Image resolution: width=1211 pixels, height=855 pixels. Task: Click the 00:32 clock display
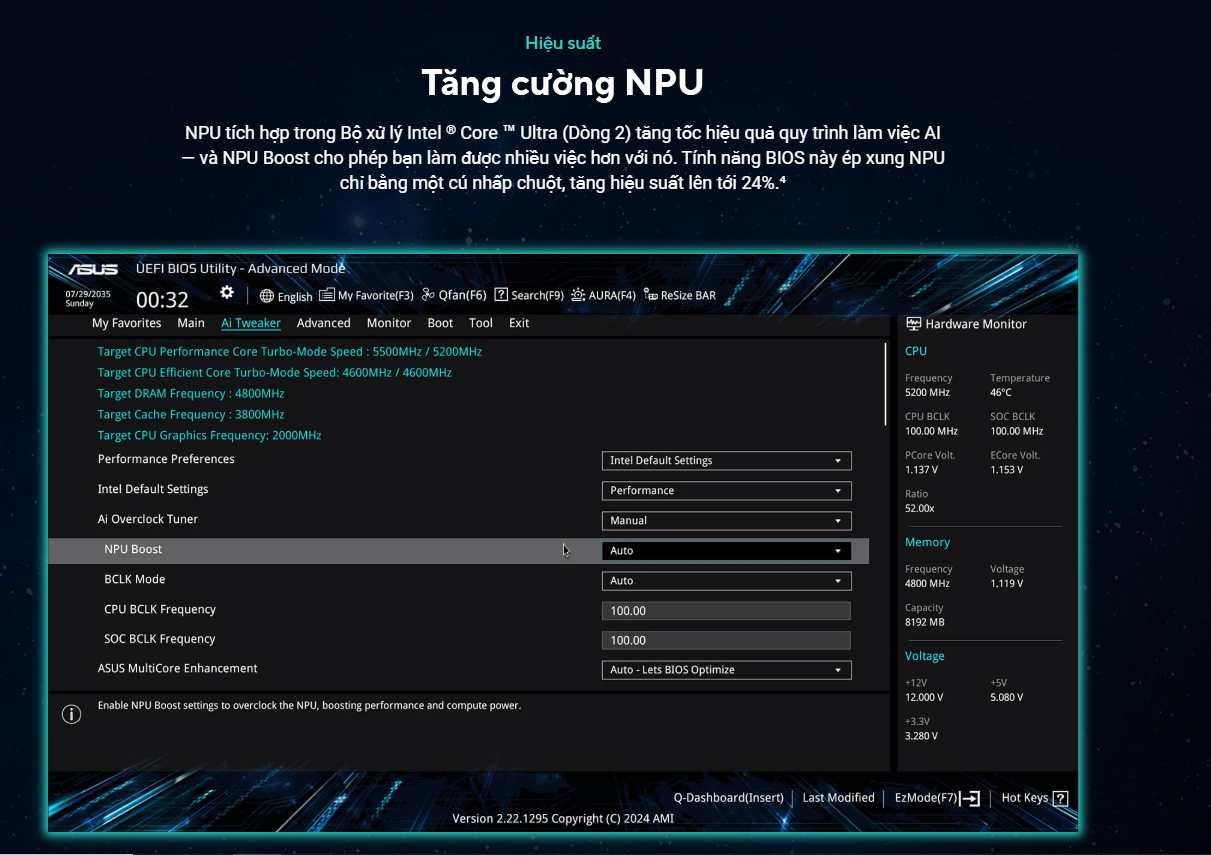coord(162,300)
